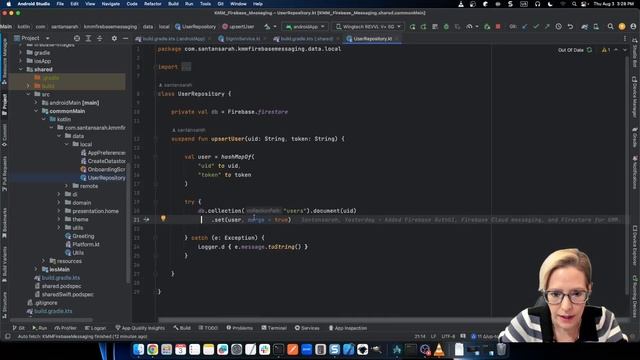This screenshot has height=360, width=640.
Task: Collapse the commonMain folder
Action: pos(36,111)
